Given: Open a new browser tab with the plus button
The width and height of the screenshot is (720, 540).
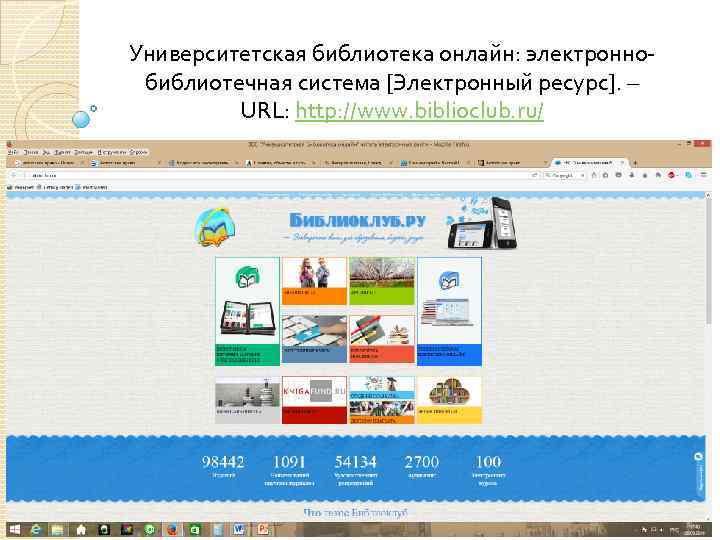Looking at the screenshot, I should pyautogui.click(x=635, y=163).
